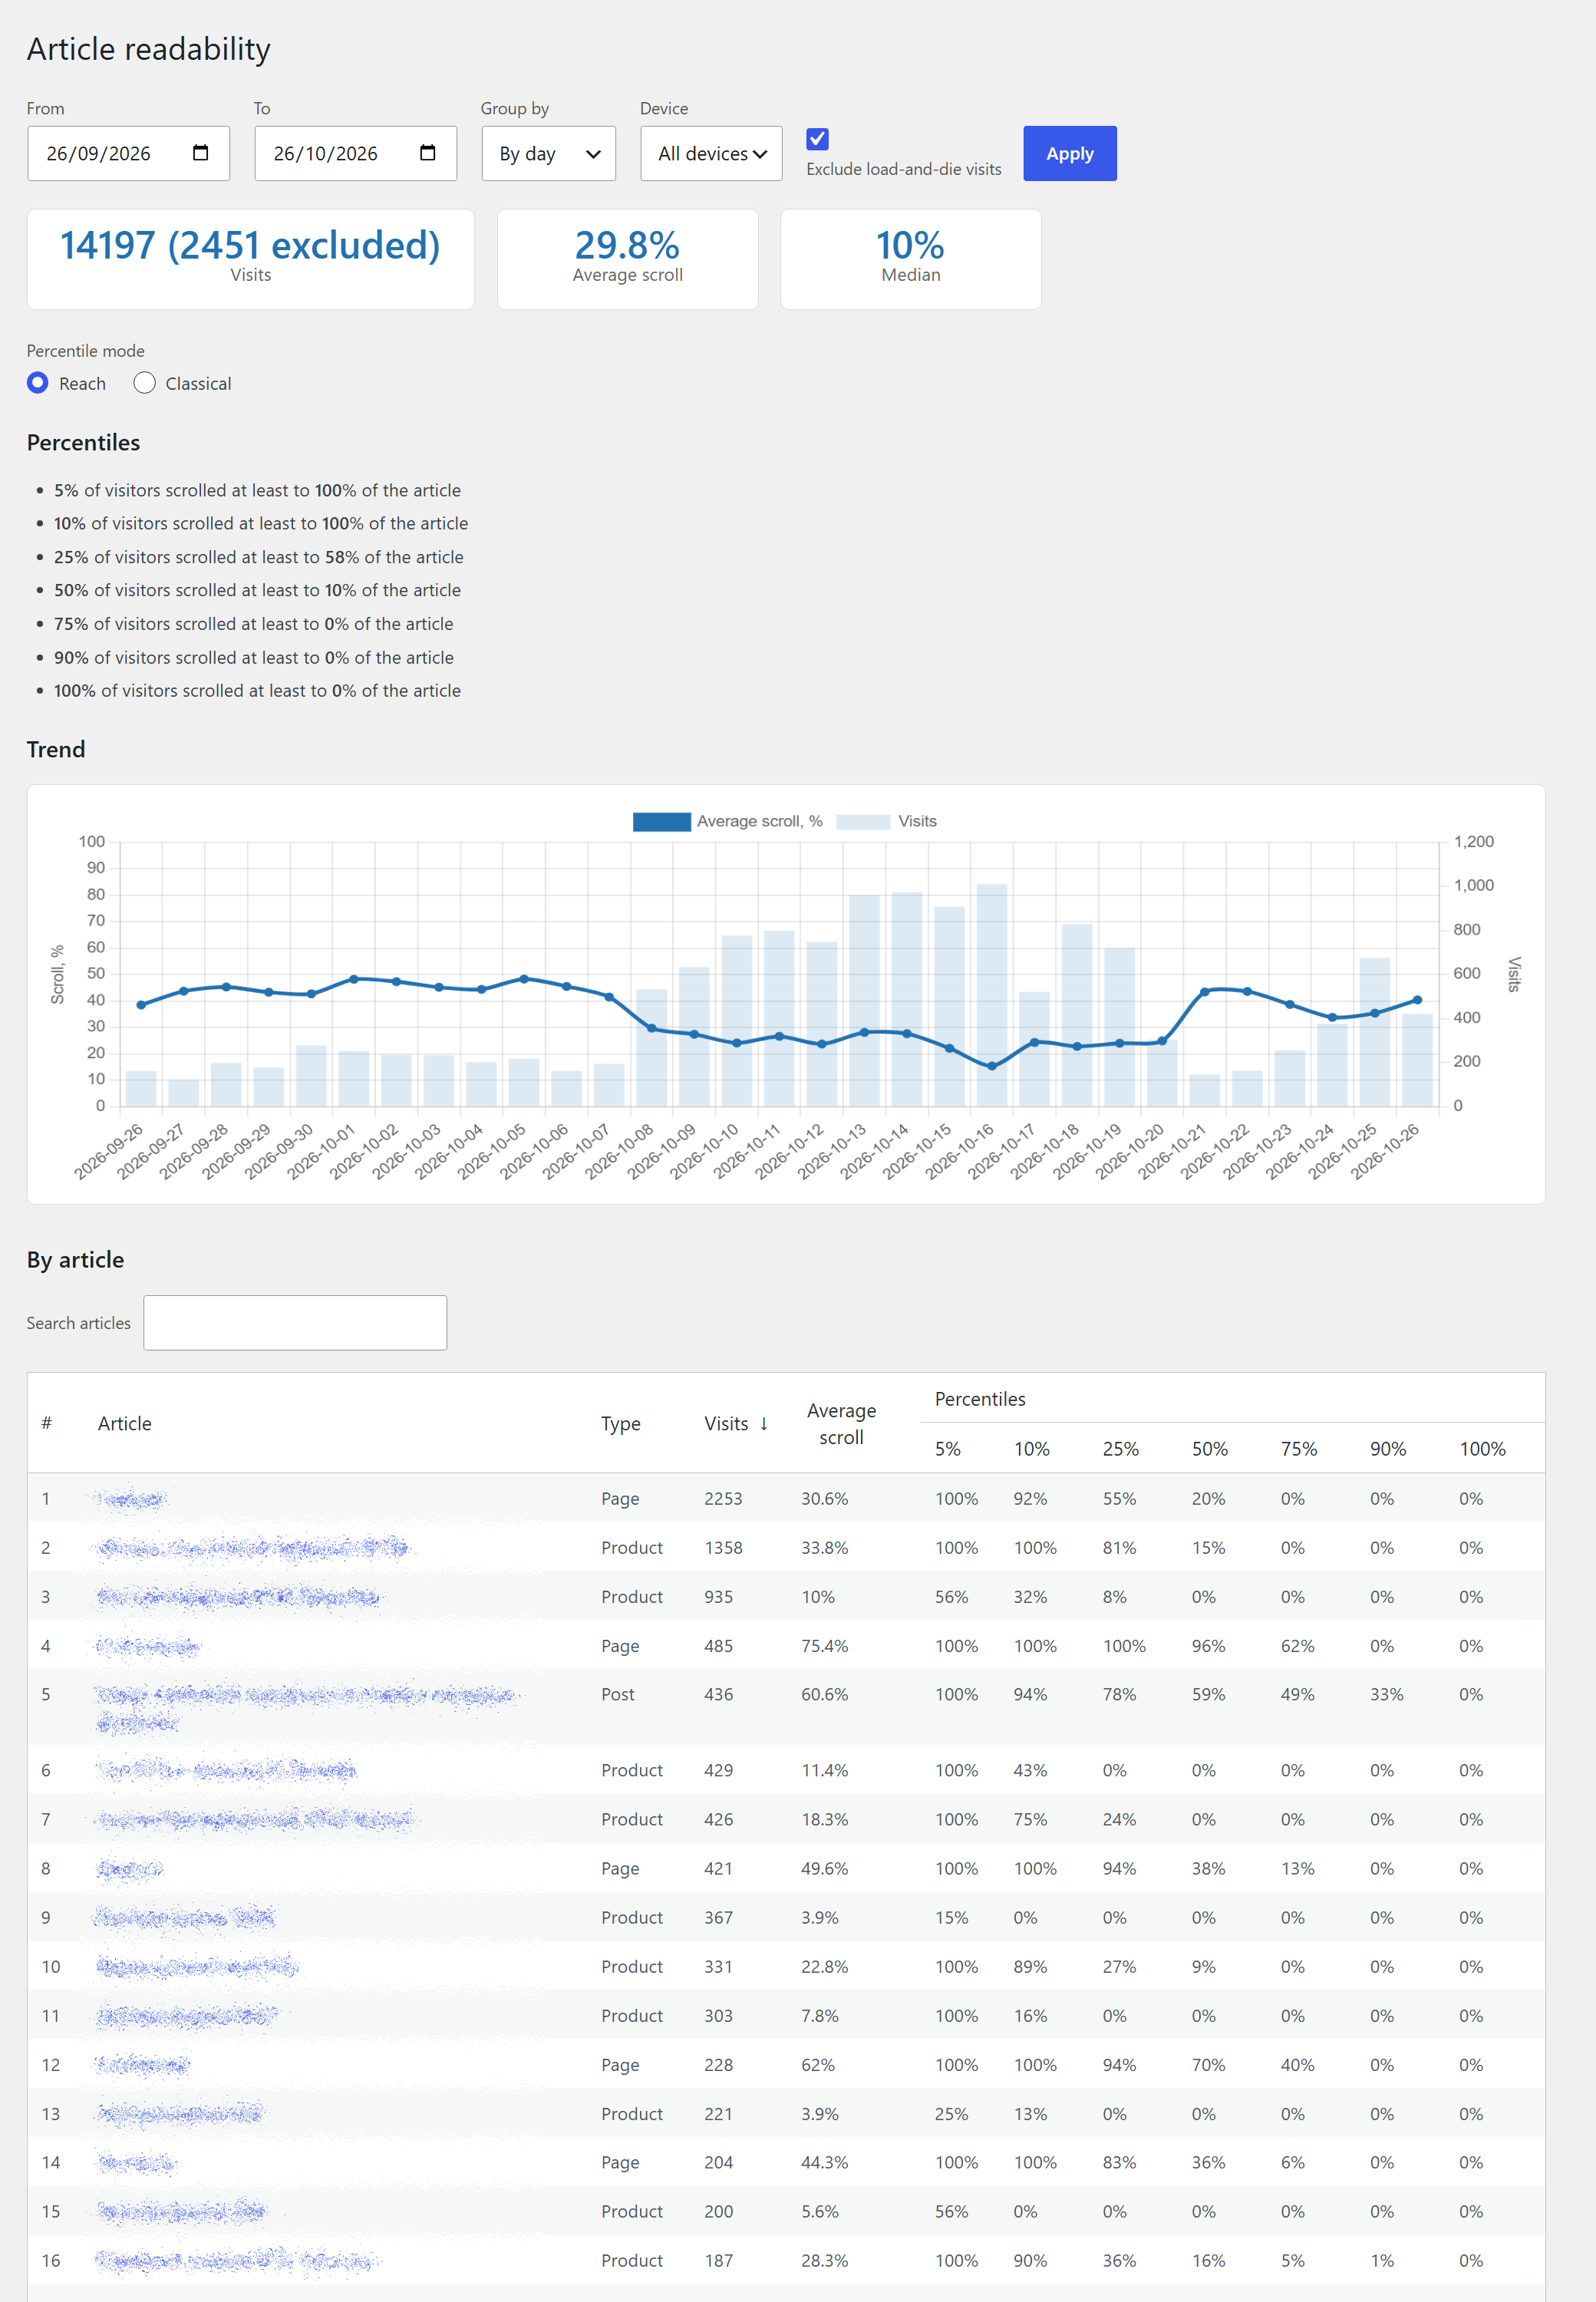This screenshot has width=1596, height=2302.
Task: Click the 2026-10-21 data point on the trend line
Action: click(x=1204, y=992)
